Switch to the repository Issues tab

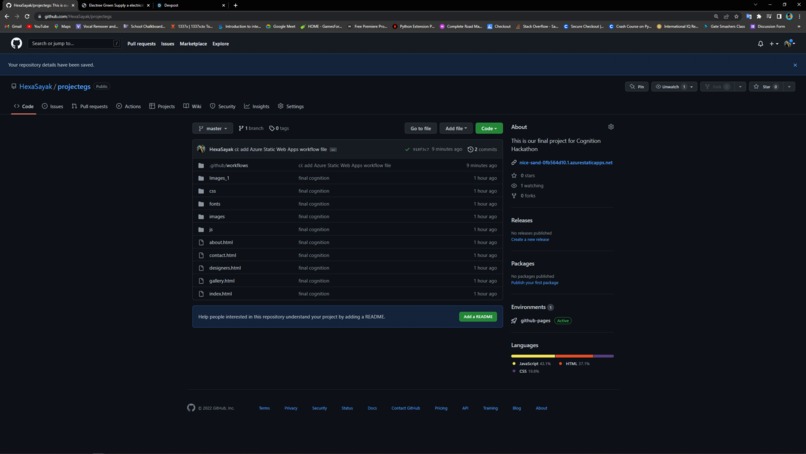click(x=52, y=106)
